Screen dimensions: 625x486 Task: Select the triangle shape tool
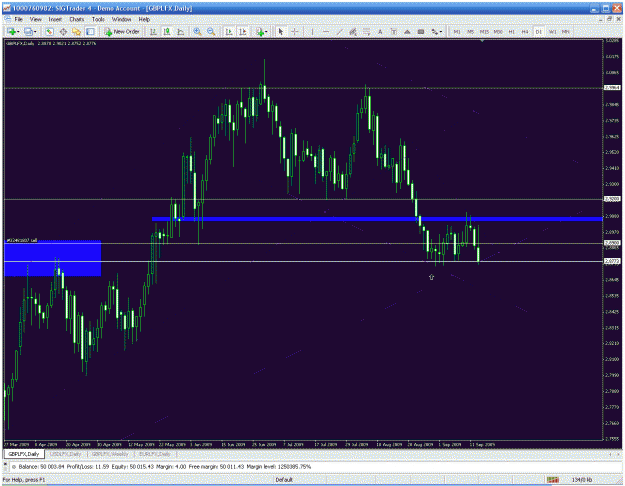(x=407, y=32)
